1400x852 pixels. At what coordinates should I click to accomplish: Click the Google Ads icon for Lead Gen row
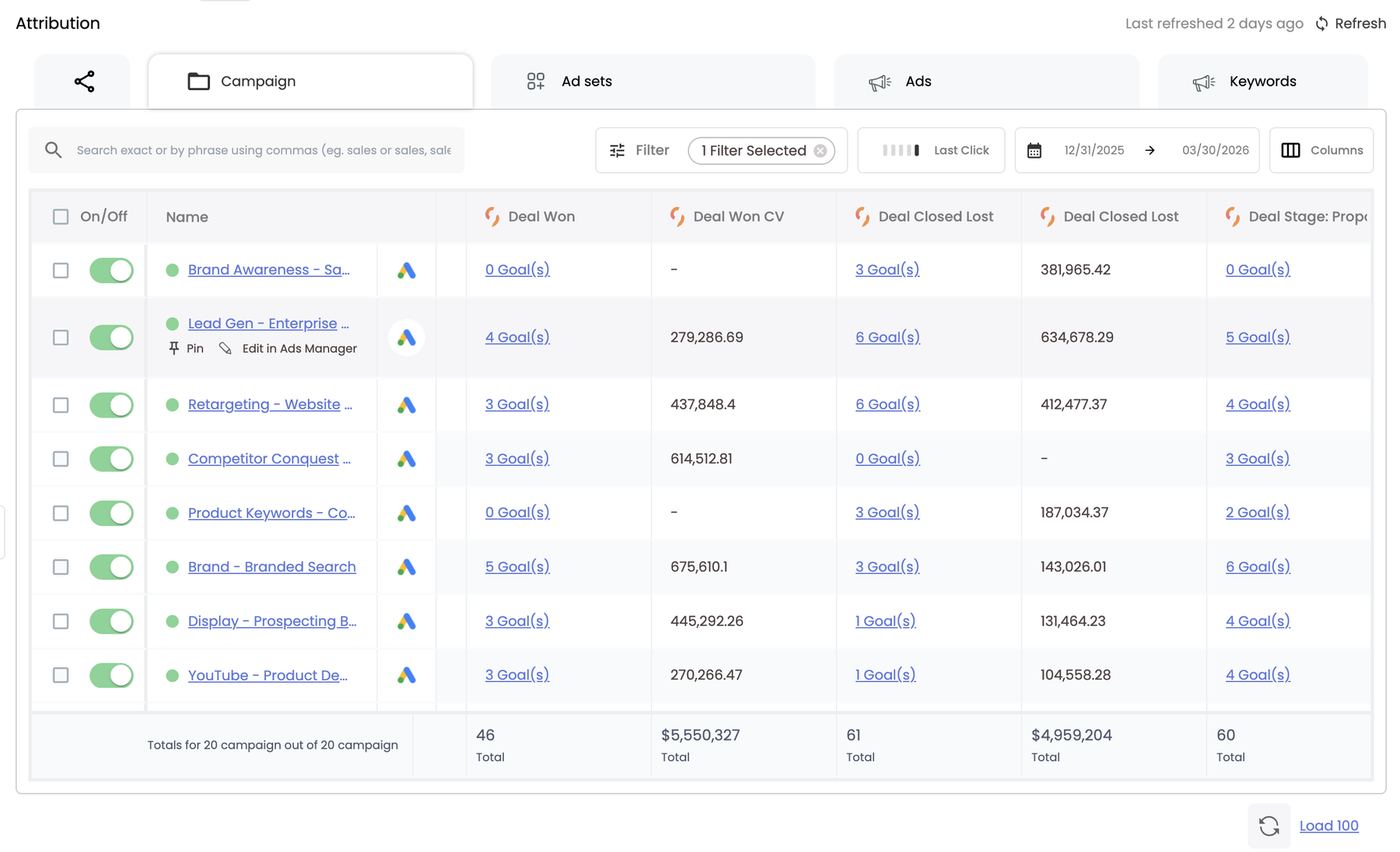[x=406, y=338]
